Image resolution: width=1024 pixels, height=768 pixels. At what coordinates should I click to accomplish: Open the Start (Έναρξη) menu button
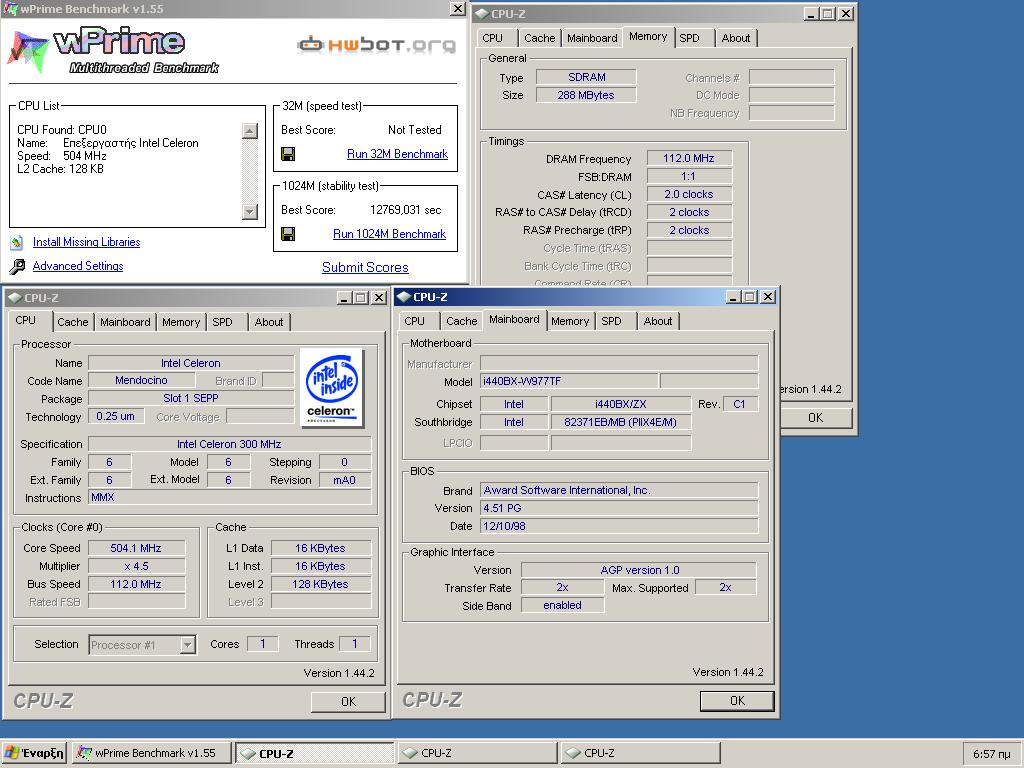point(34,753)
